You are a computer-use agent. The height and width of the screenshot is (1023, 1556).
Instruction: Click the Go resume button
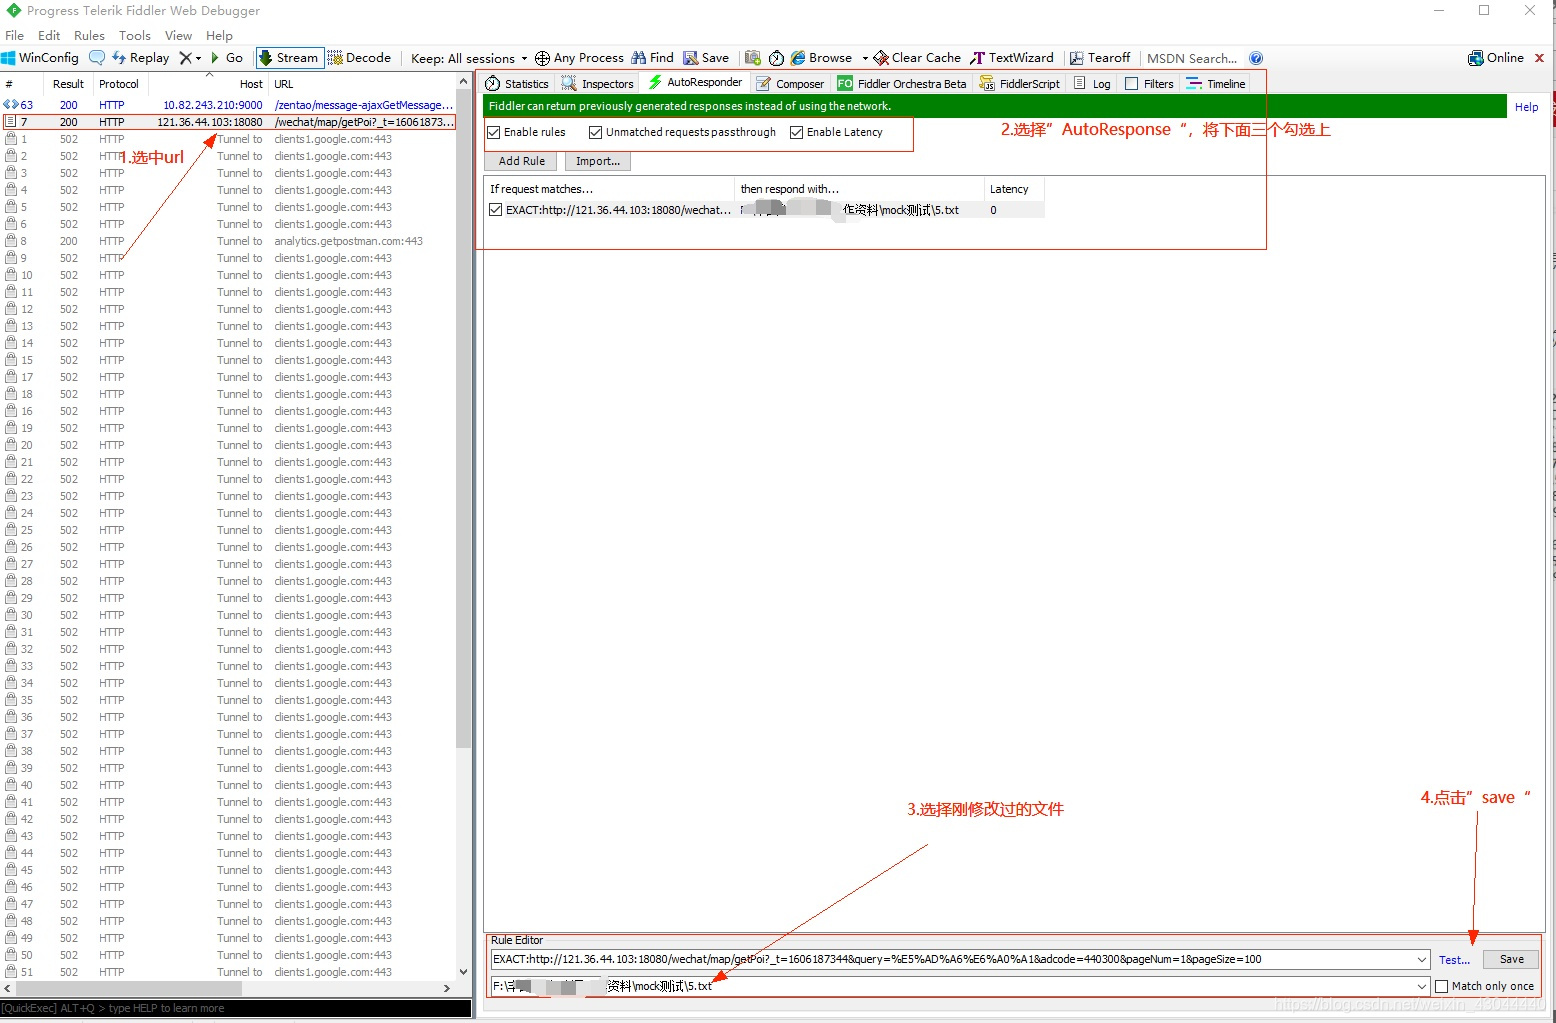tap(227, 58)
